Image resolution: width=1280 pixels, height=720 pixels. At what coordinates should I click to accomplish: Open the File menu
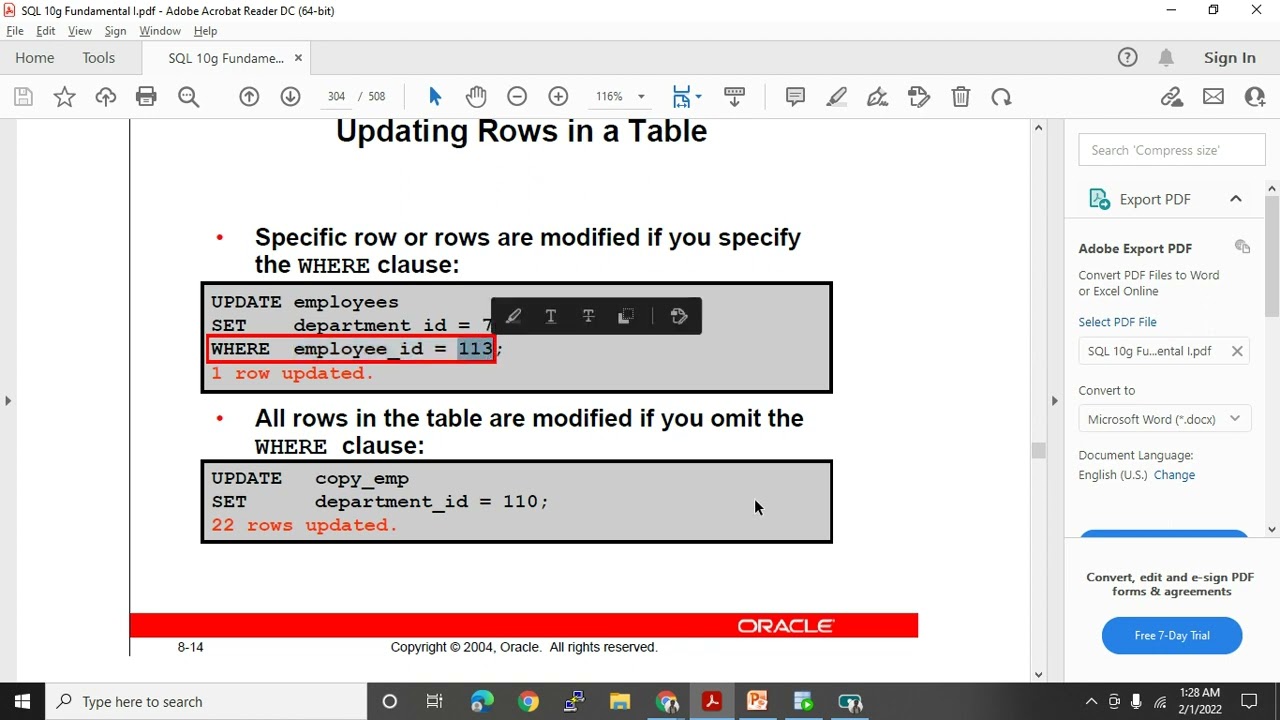(15, 31)
